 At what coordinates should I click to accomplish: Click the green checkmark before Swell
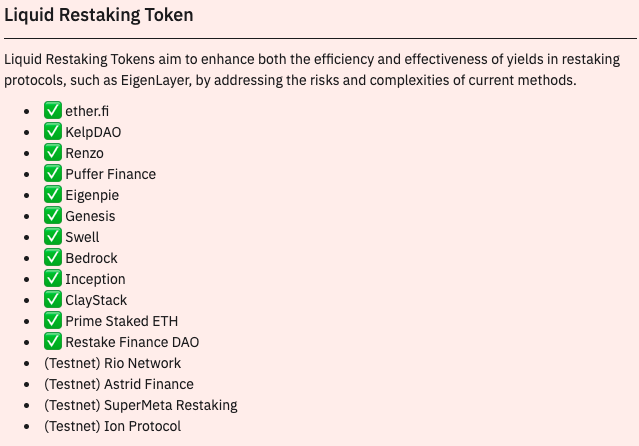click(53, 236)
